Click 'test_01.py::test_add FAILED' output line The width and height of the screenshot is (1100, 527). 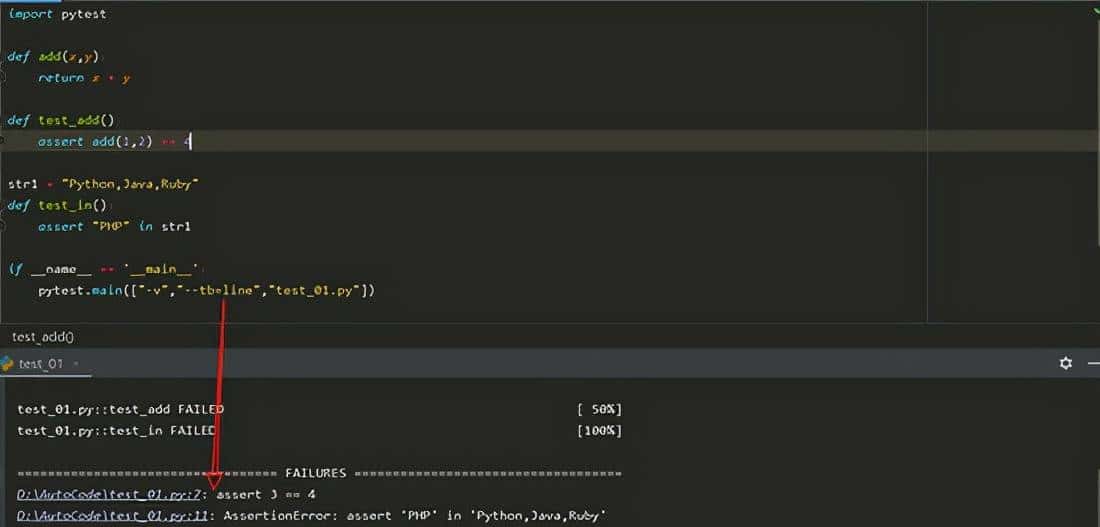point(121,409)
